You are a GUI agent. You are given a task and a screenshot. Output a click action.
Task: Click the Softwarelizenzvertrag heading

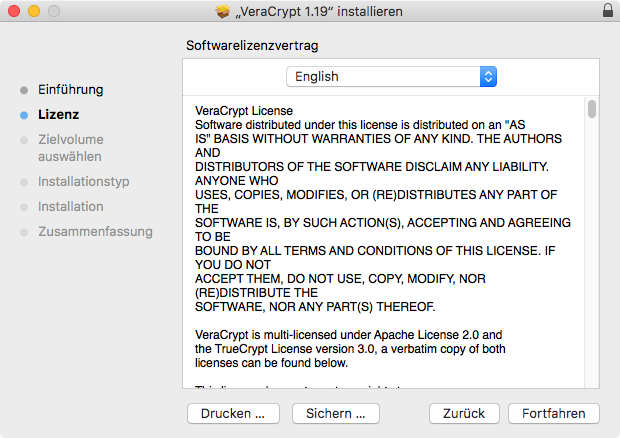coord(252,46)
